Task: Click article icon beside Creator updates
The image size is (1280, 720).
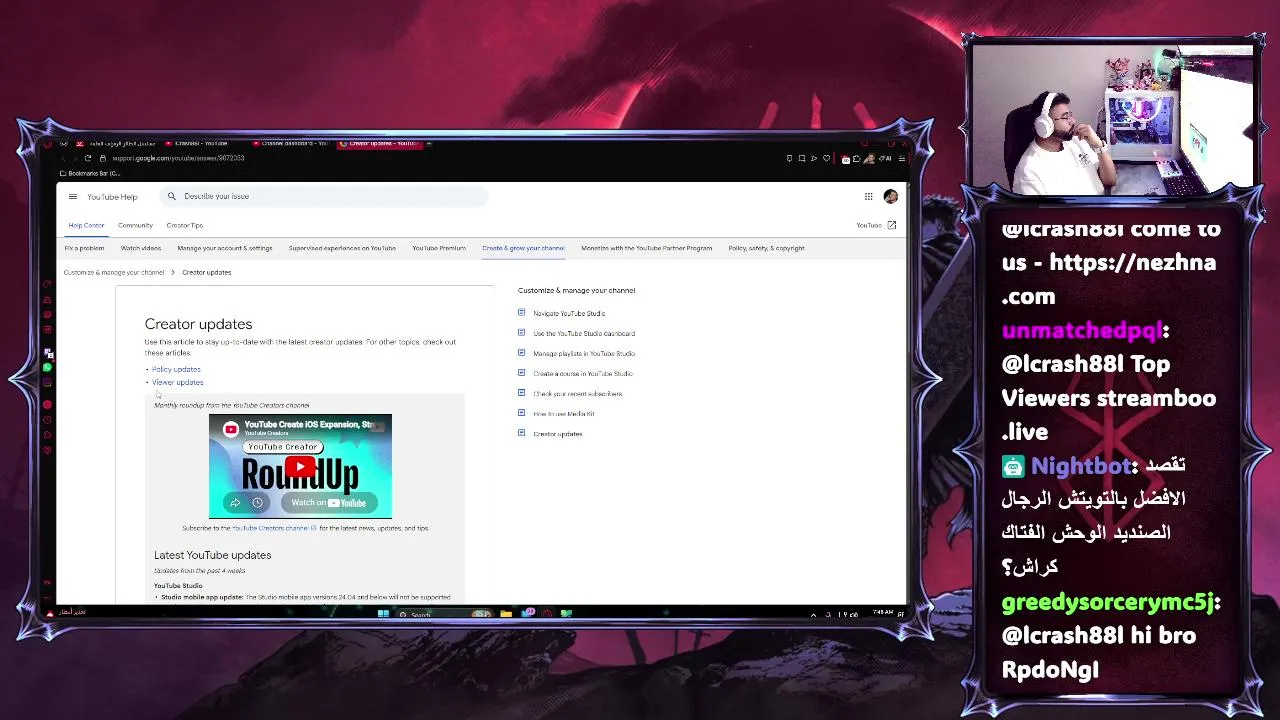Action: click(521, 433)
